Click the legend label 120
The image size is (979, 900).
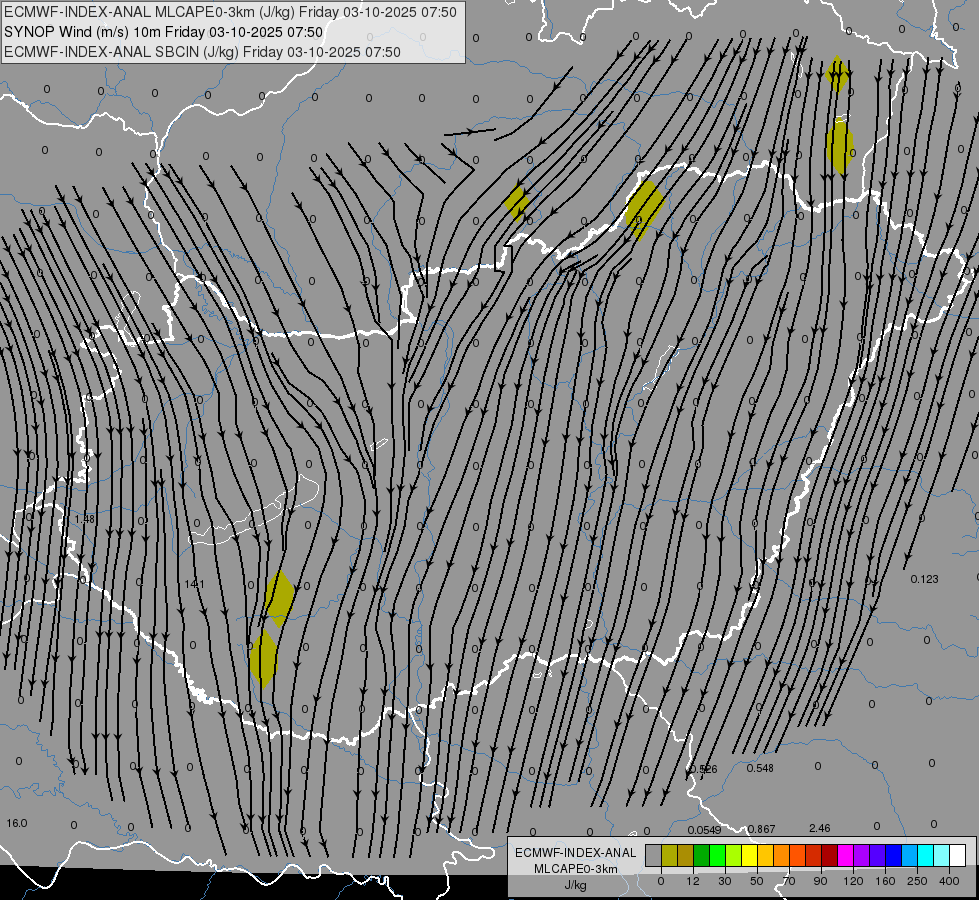coord(853,881)
